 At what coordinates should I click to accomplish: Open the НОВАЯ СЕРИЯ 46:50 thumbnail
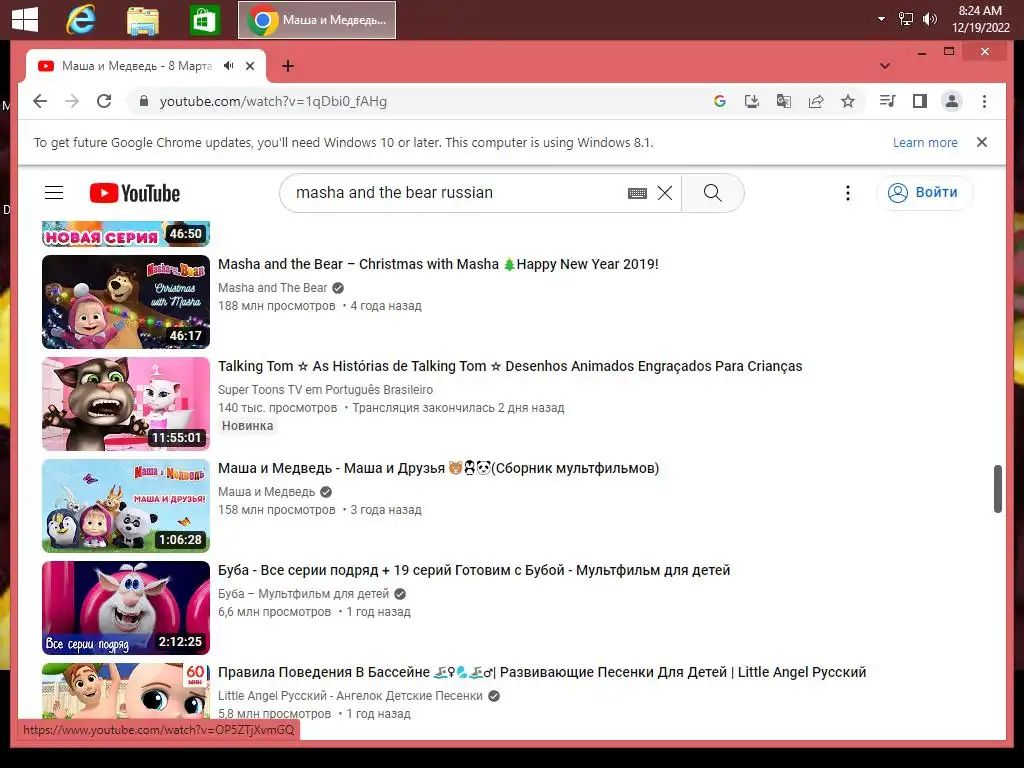click(x=126, y=234)
